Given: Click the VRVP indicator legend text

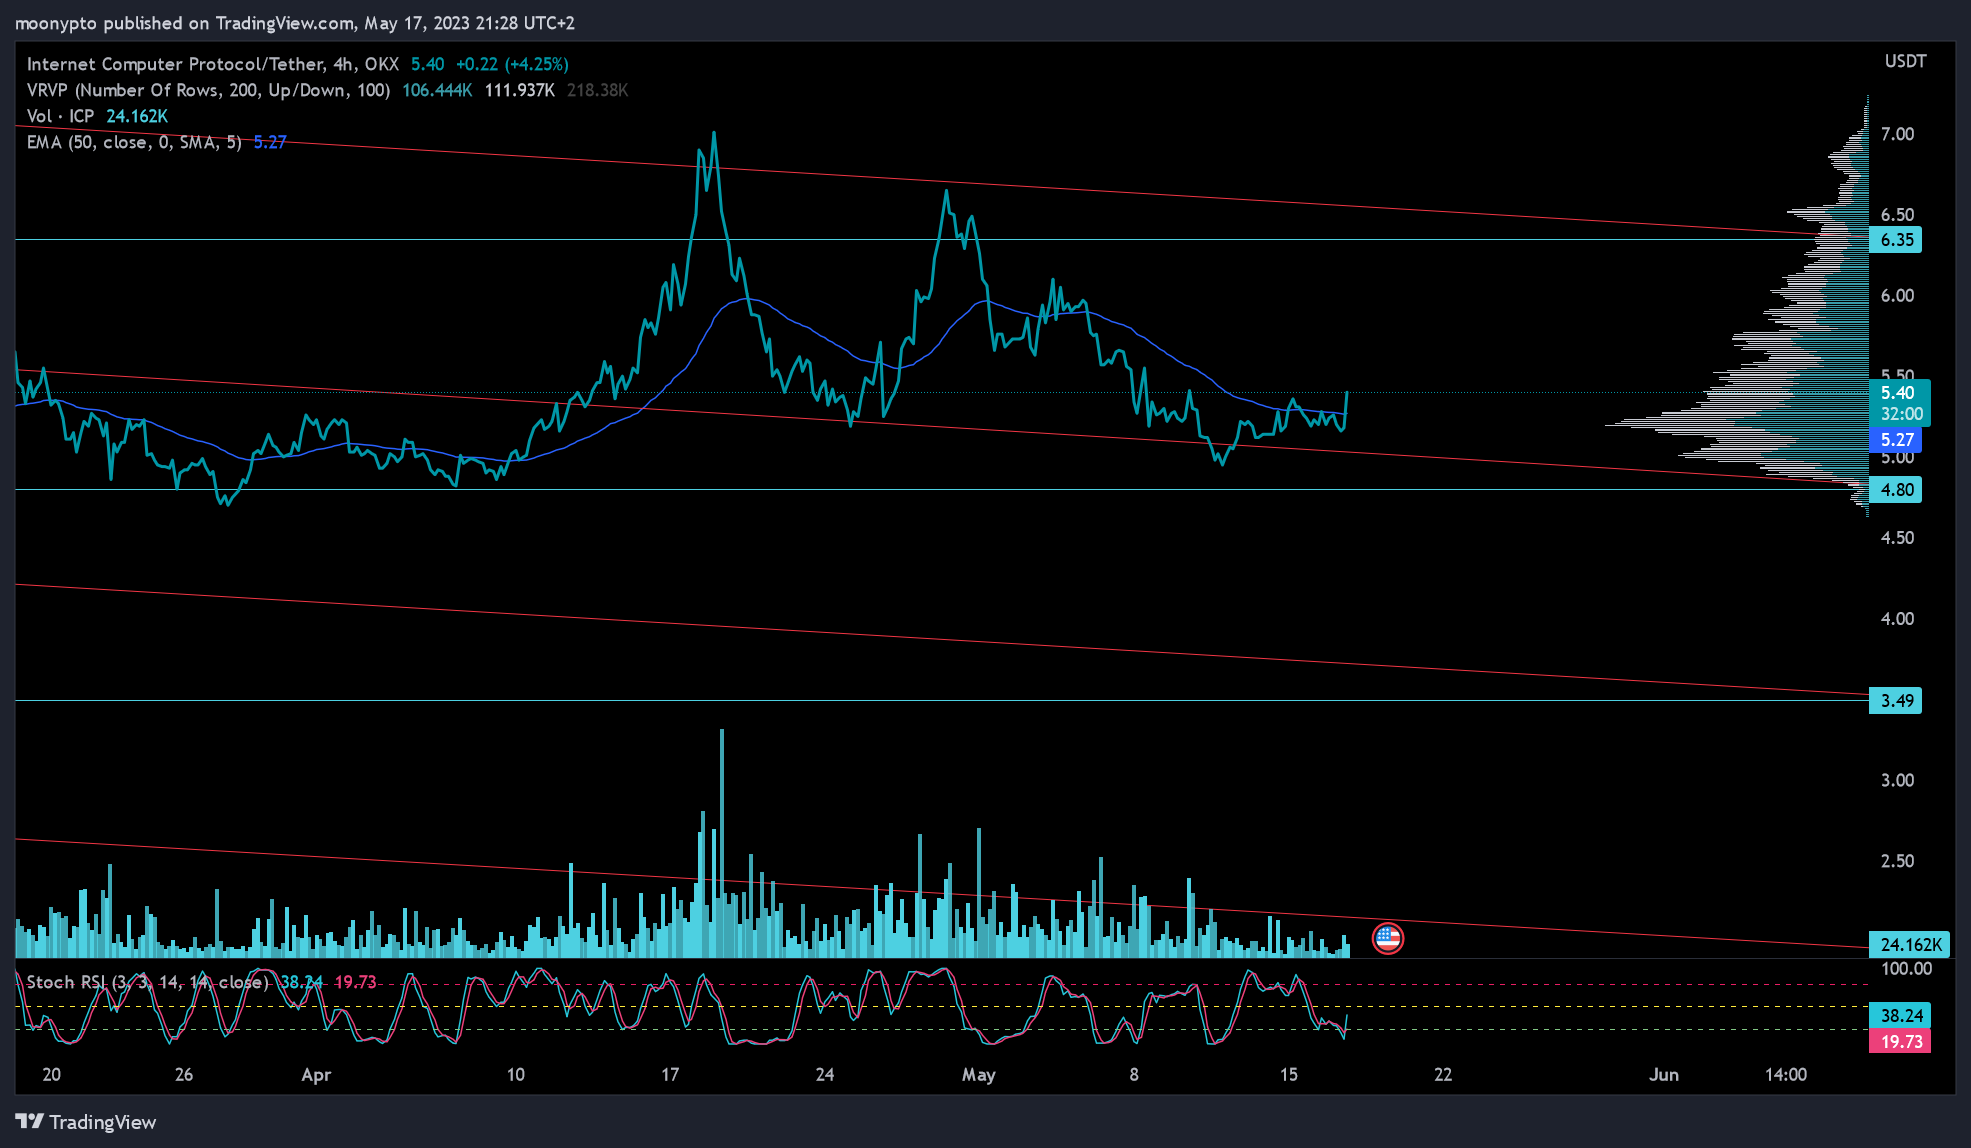Looking at the screenshot, I should click(x=208, y=90).
